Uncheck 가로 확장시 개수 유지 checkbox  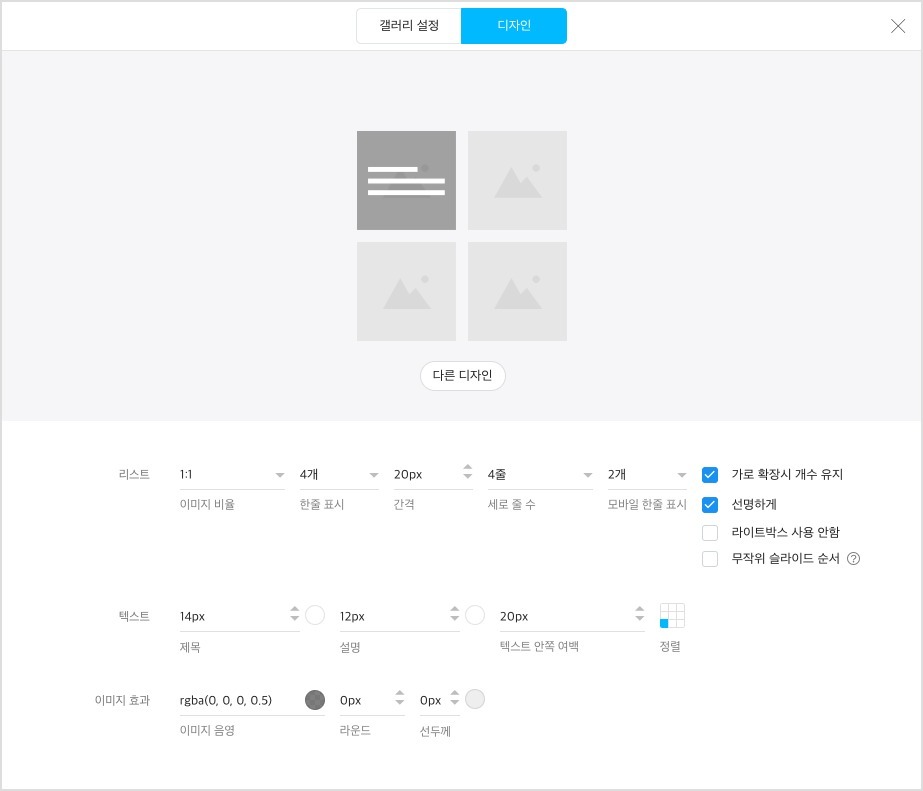point(710,474)
